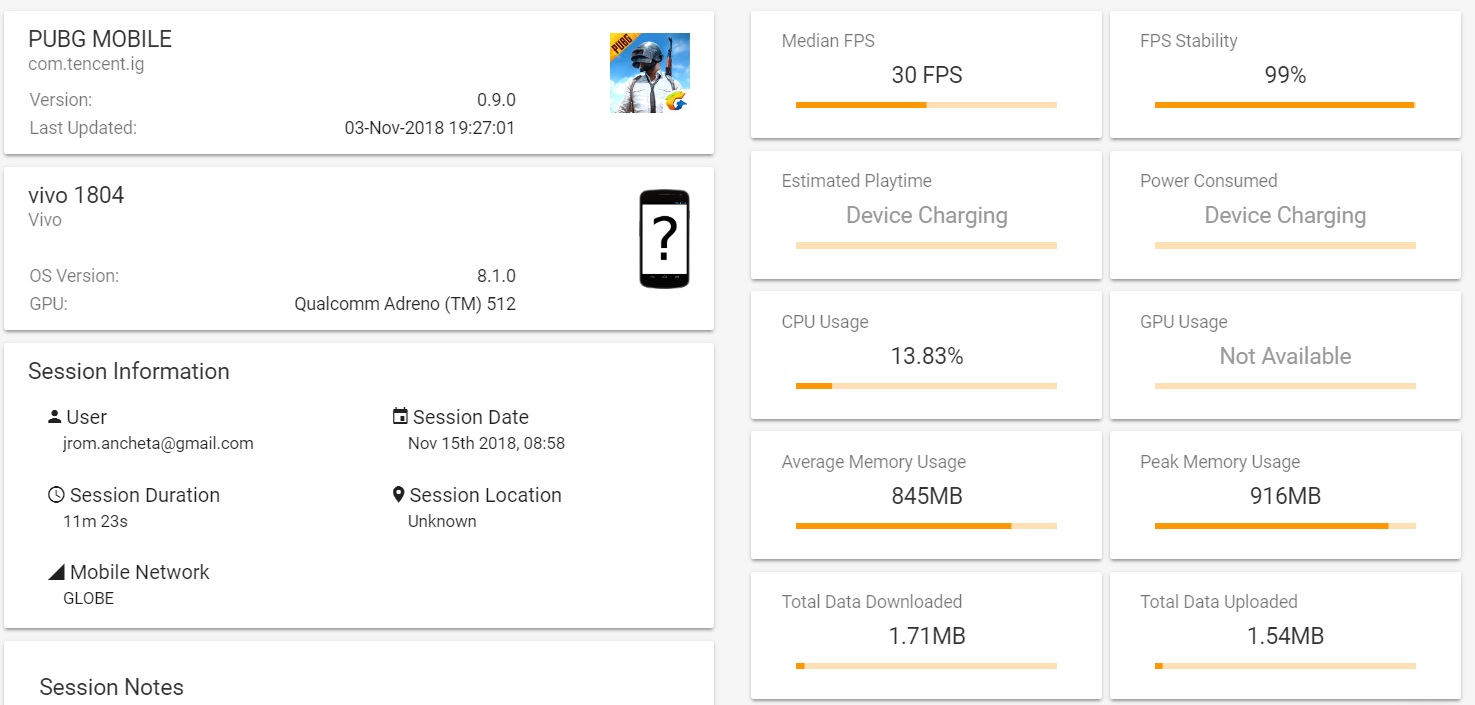This screenshot has height=705, width=1475.
Task: Click the GPU Usage Not Available card
Action: point(1285,355)
